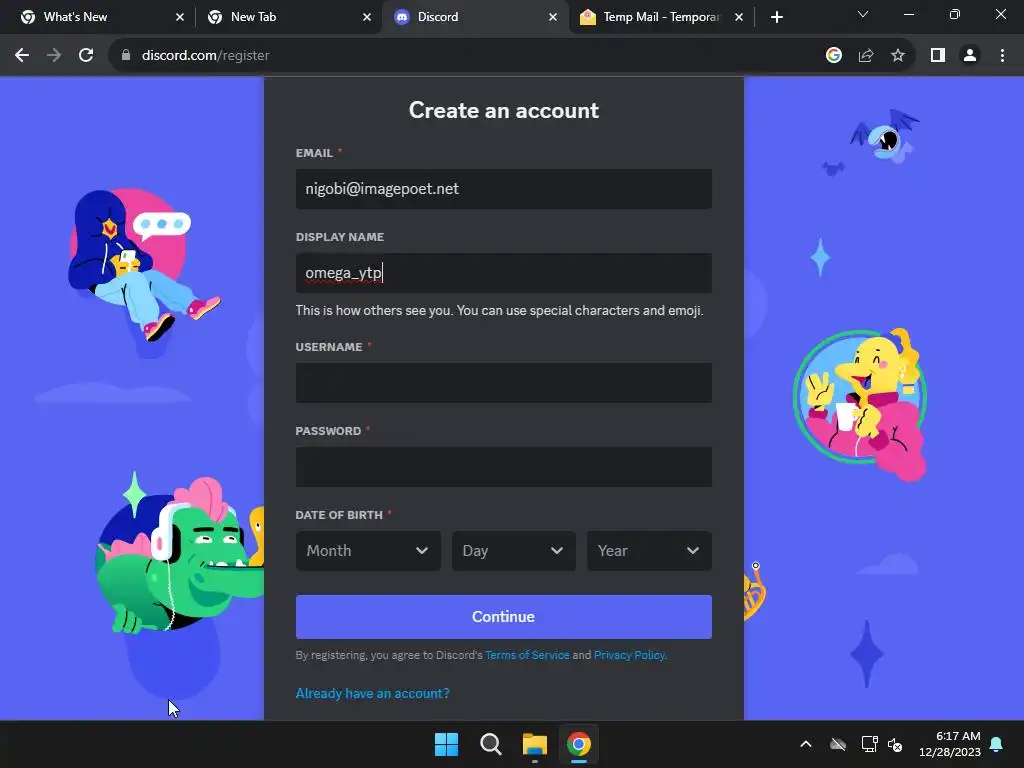The height and width of the screenshot is (768, 1024).
Task: Bookmark this page with star icon
Action: [x=898, y=56]
